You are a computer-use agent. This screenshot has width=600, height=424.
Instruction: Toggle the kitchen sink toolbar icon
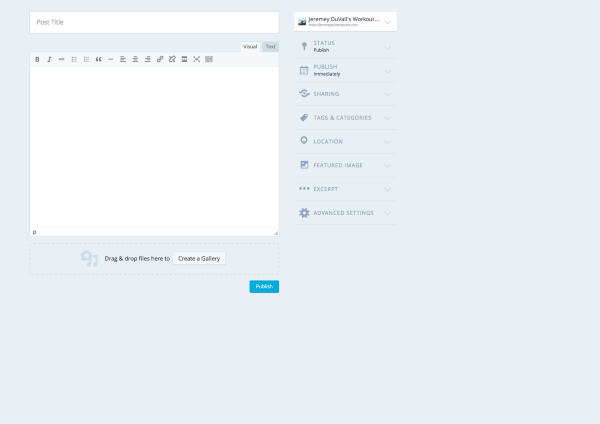[x=209, y=59]
